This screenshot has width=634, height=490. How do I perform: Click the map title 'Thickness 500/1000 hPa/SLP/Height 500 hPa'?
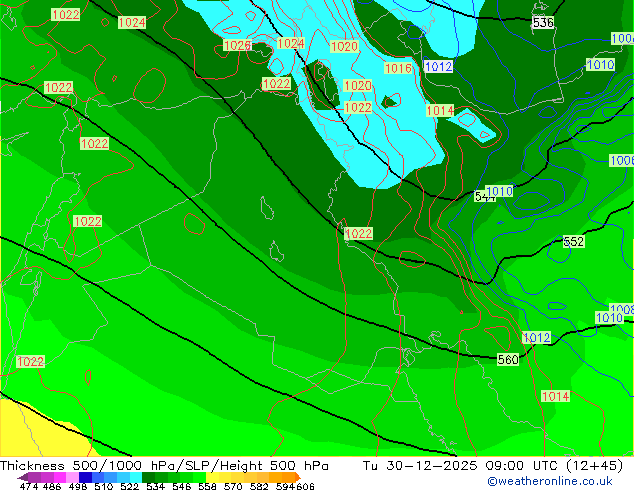click(164, 466)
